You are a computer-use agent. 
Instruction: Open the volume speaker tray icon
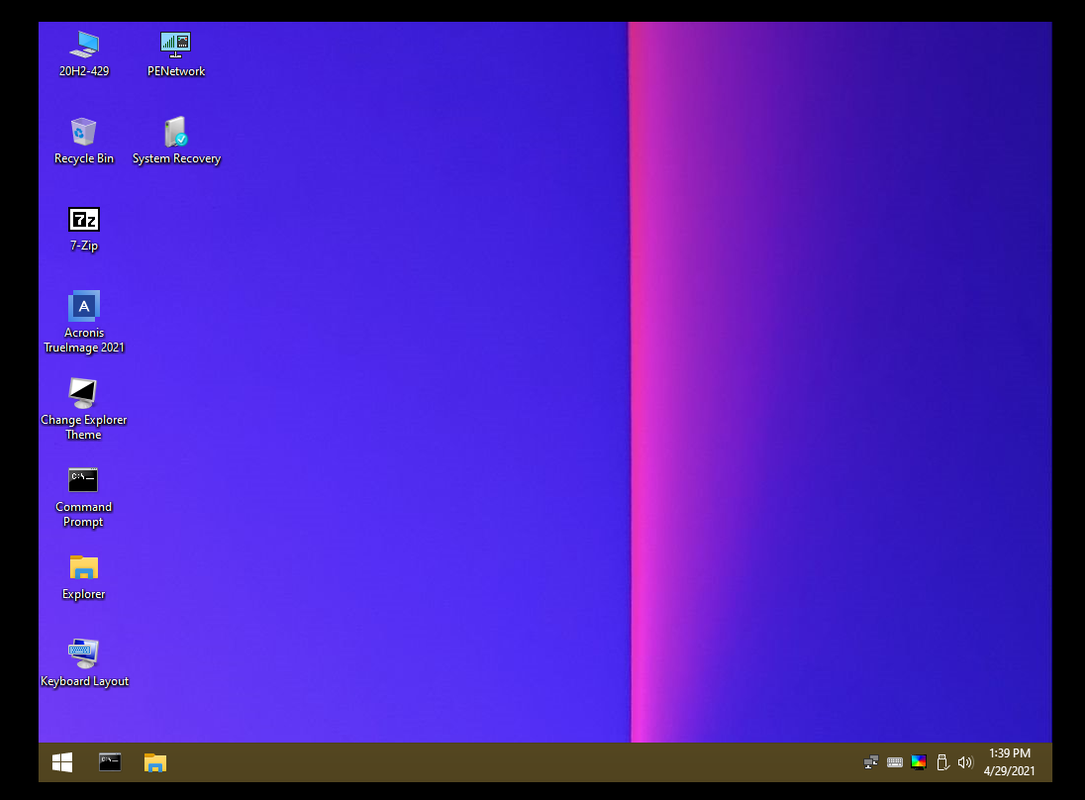[x=965, y=763]
